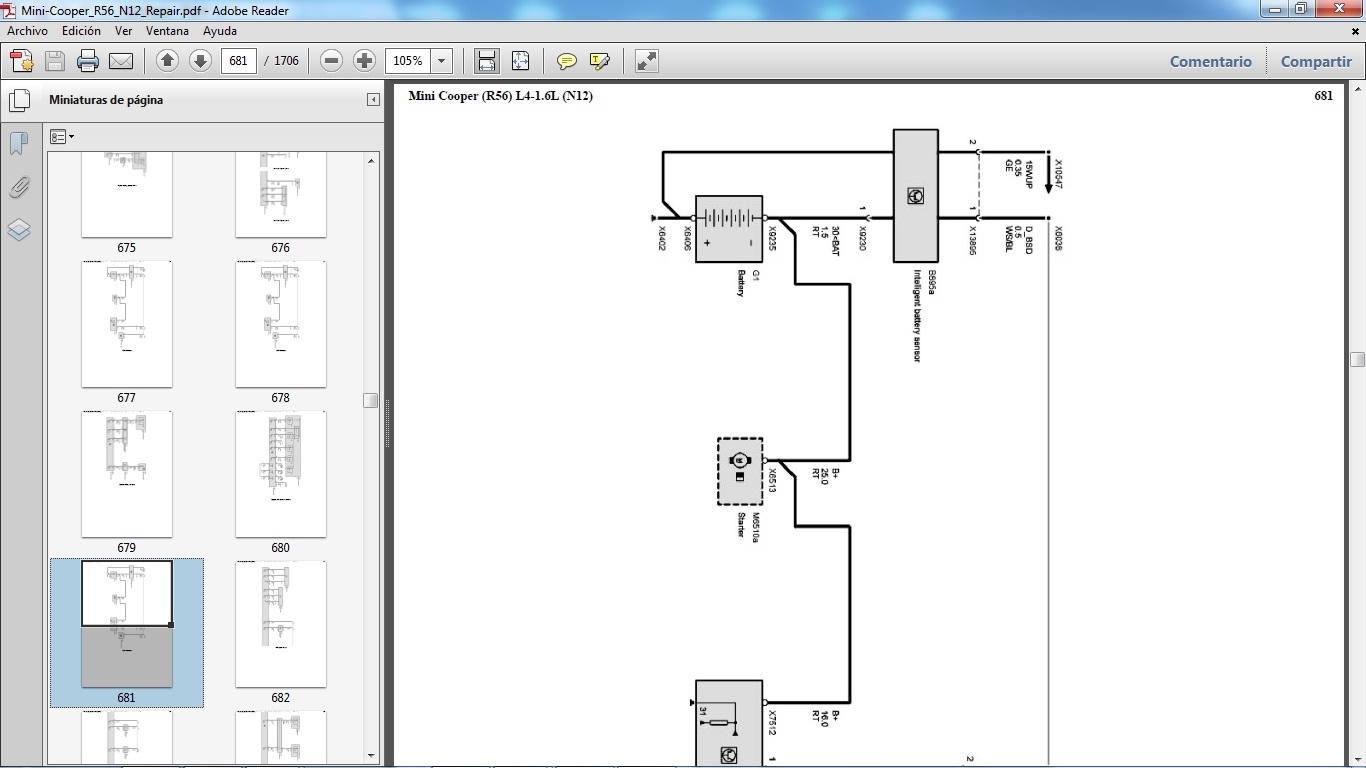Open the attachments paperclip panel
The height and width of the screenshot is (768, 1366).
(x=19, y=187)
